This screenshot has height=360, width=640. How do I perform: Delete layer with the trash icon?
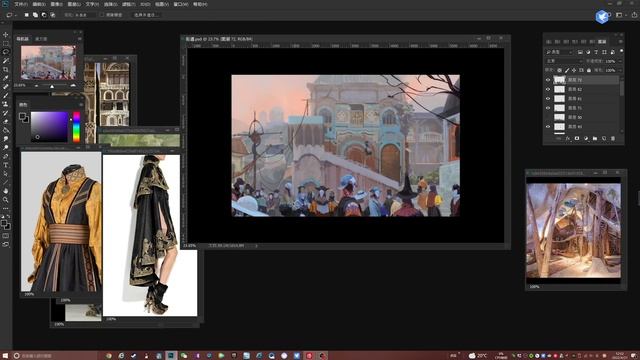pos(613,138)
